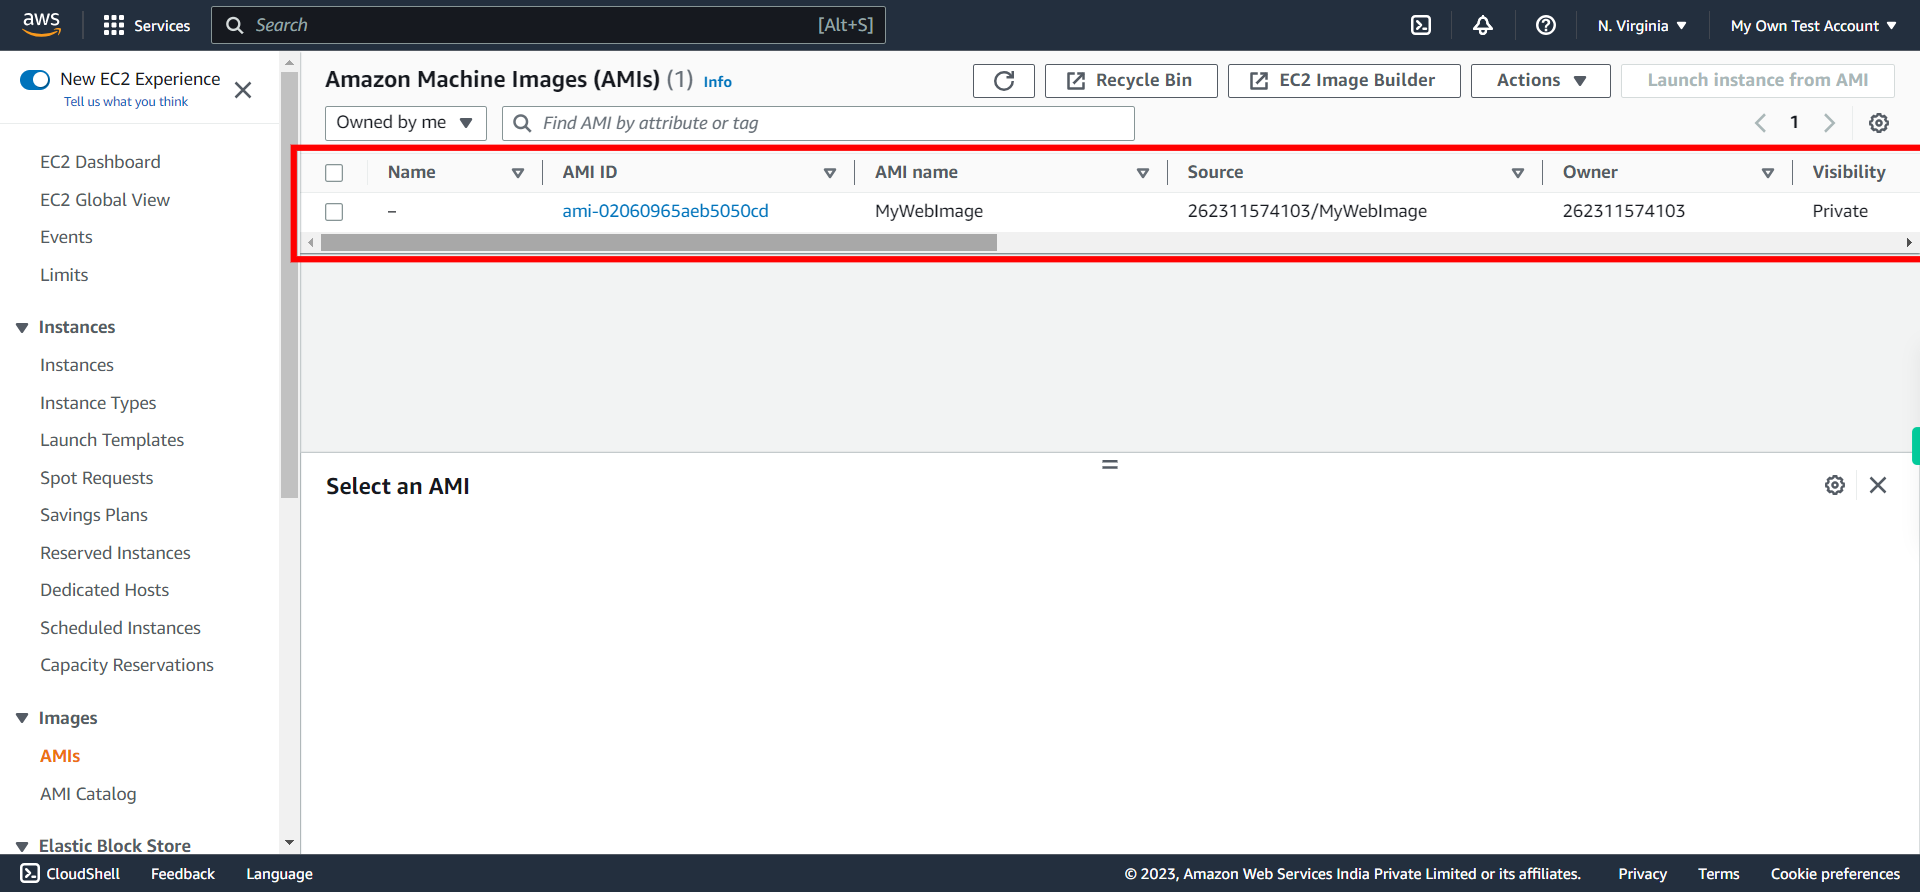
Task: Open the notifications bell
Action: (1483, 25)
